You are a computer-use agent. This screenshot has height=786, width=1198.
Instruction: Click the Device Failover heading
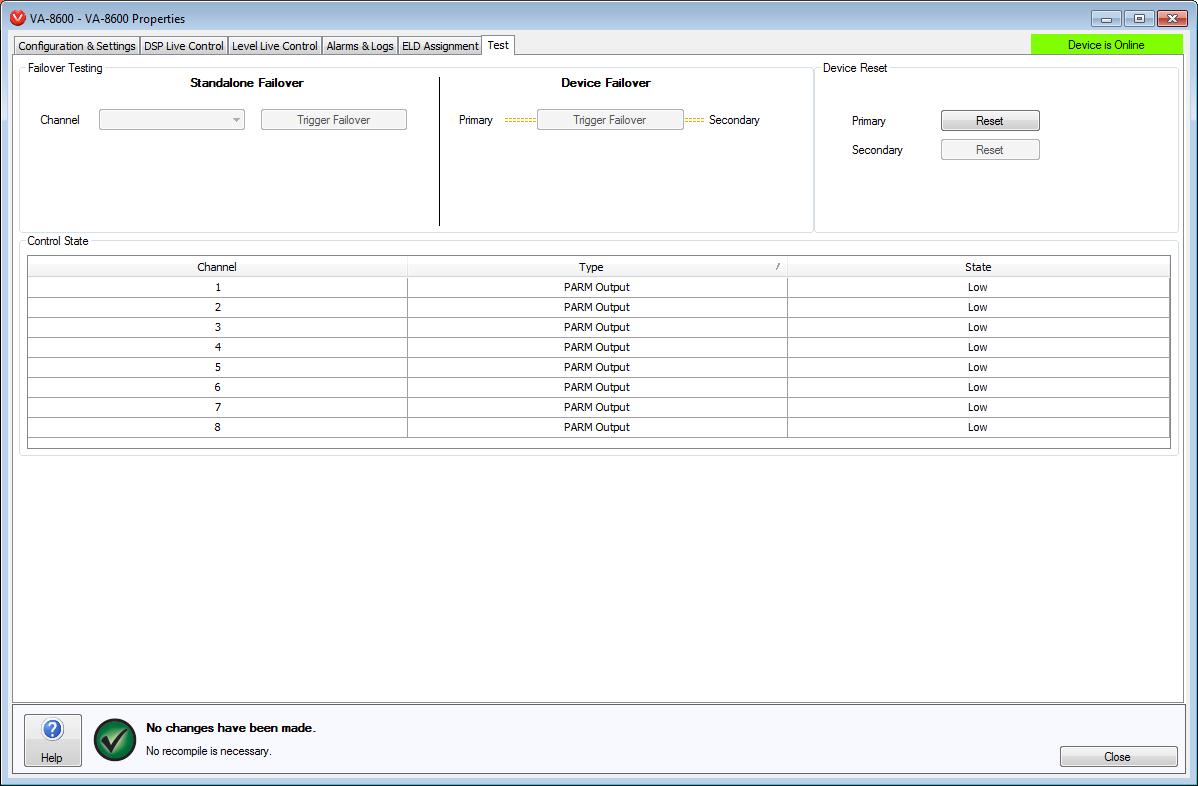(606, 82)
